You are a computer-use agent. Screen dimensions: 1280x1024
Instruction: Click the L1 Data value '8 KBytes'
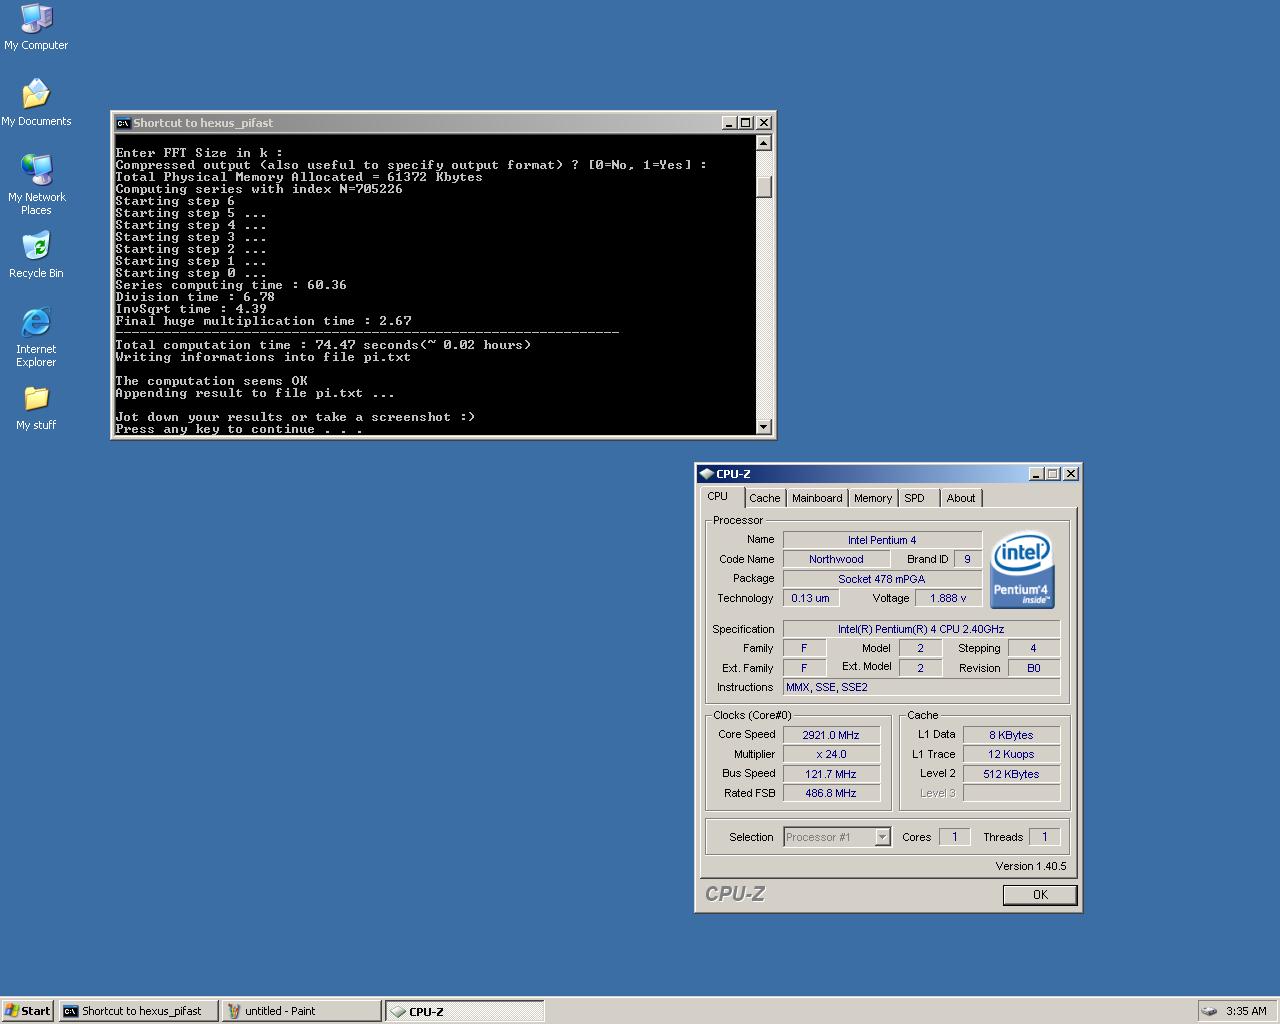(x=1011, y=735)
